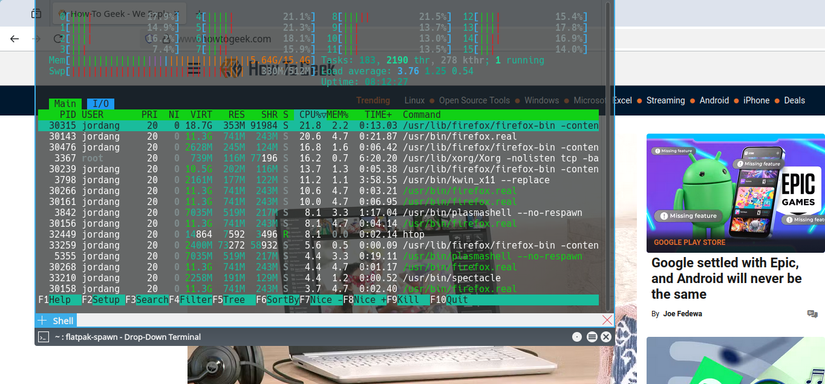The width and height of the screenshot is (825, 384).
Task: Select the Shell session tab
Action: click(x=63, y=320)
